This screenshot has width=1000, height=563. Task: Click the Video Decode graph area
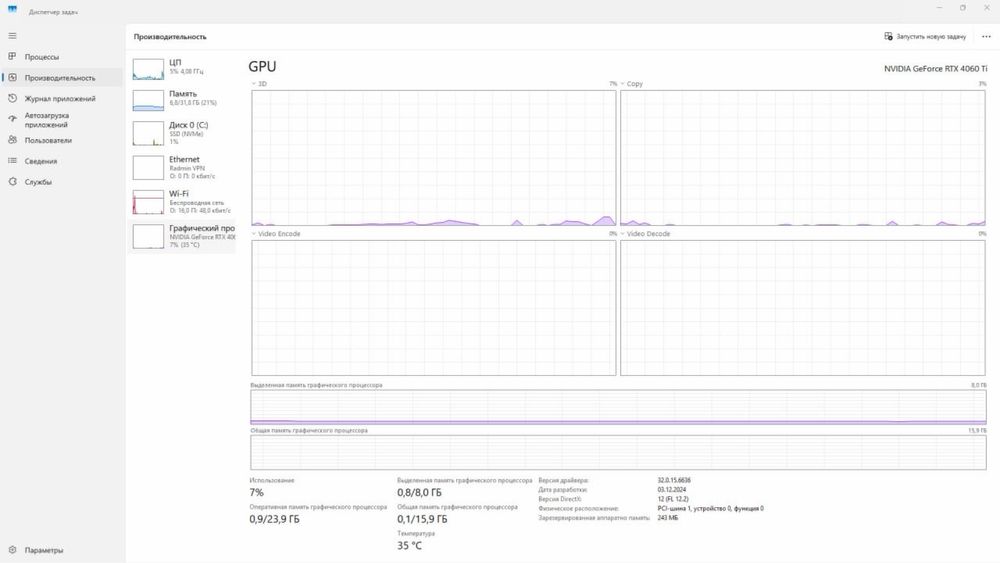pos(802,308)
